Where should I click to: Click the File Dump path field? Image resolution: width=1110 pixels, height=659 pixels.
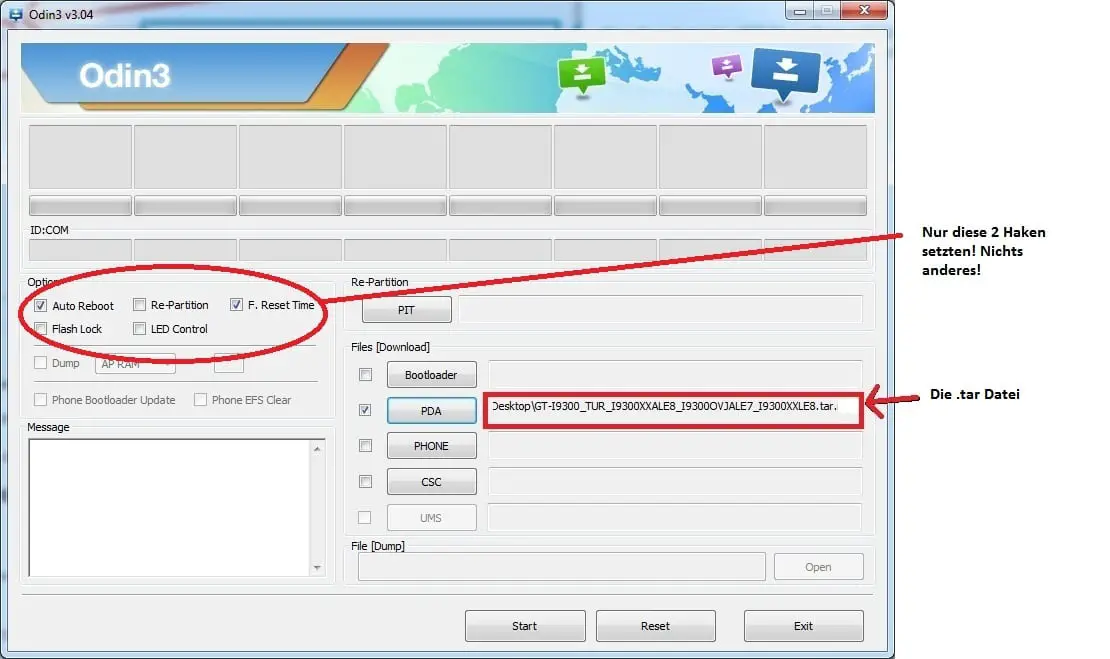point(562,567)
